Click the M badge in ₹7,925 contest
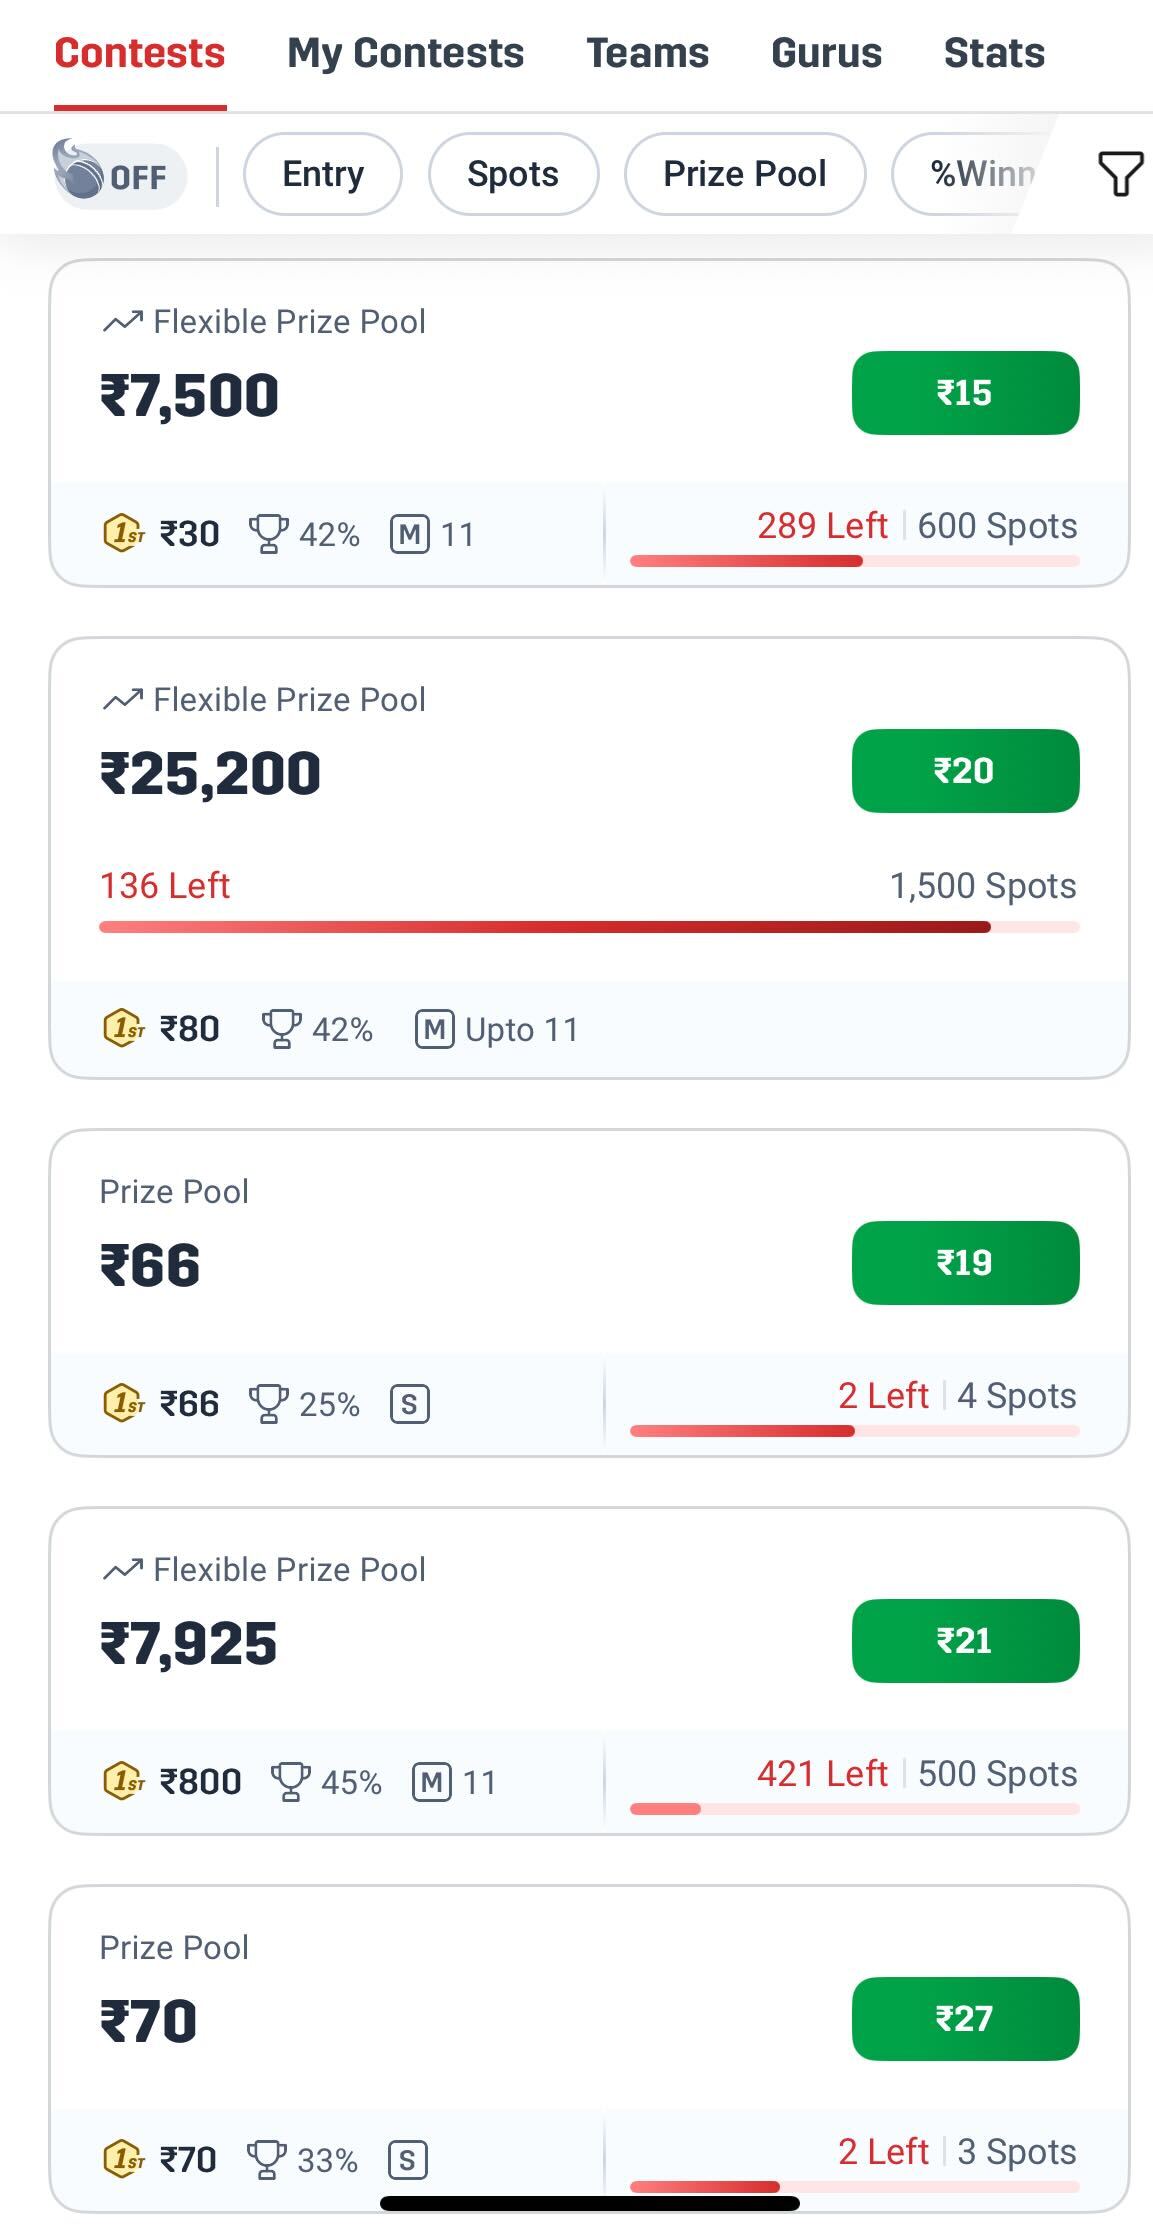Viewport: 1153px width, 2235px height. [431, 1782]
